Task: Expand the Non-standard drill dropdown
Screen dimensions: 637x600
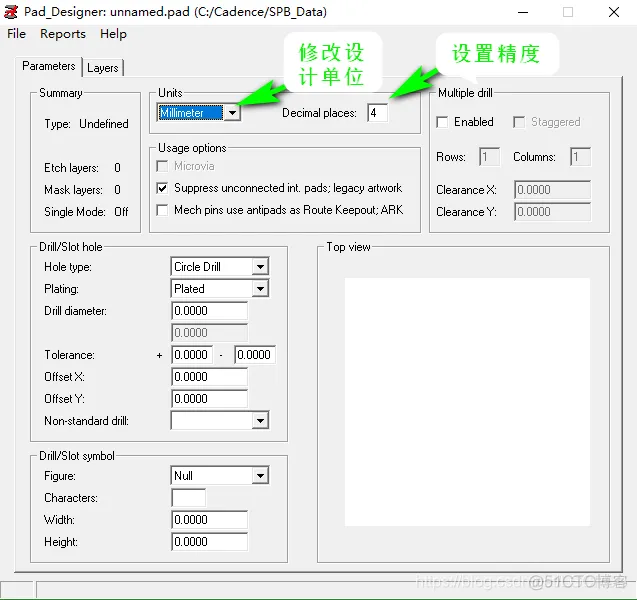Action: click(260, 420)
